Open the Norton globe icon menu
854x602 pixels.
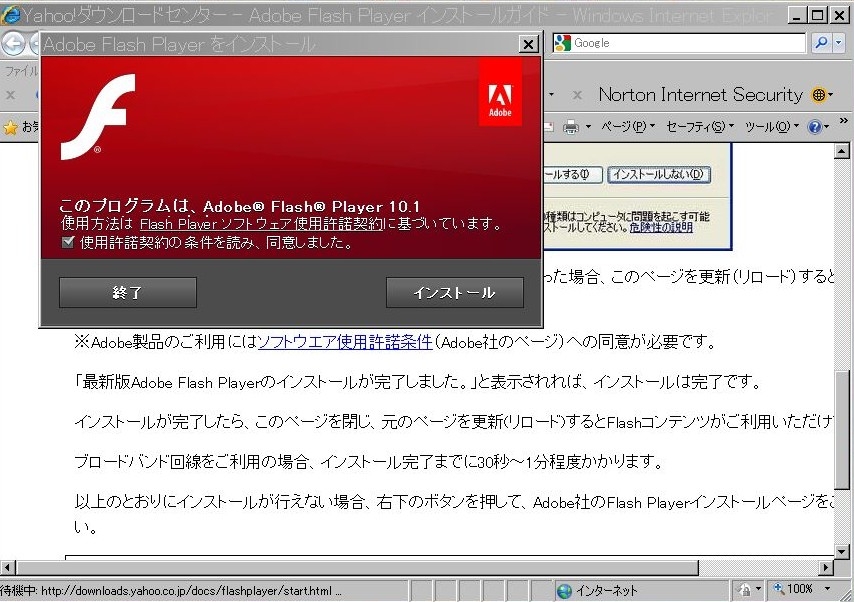pos(822,95)
